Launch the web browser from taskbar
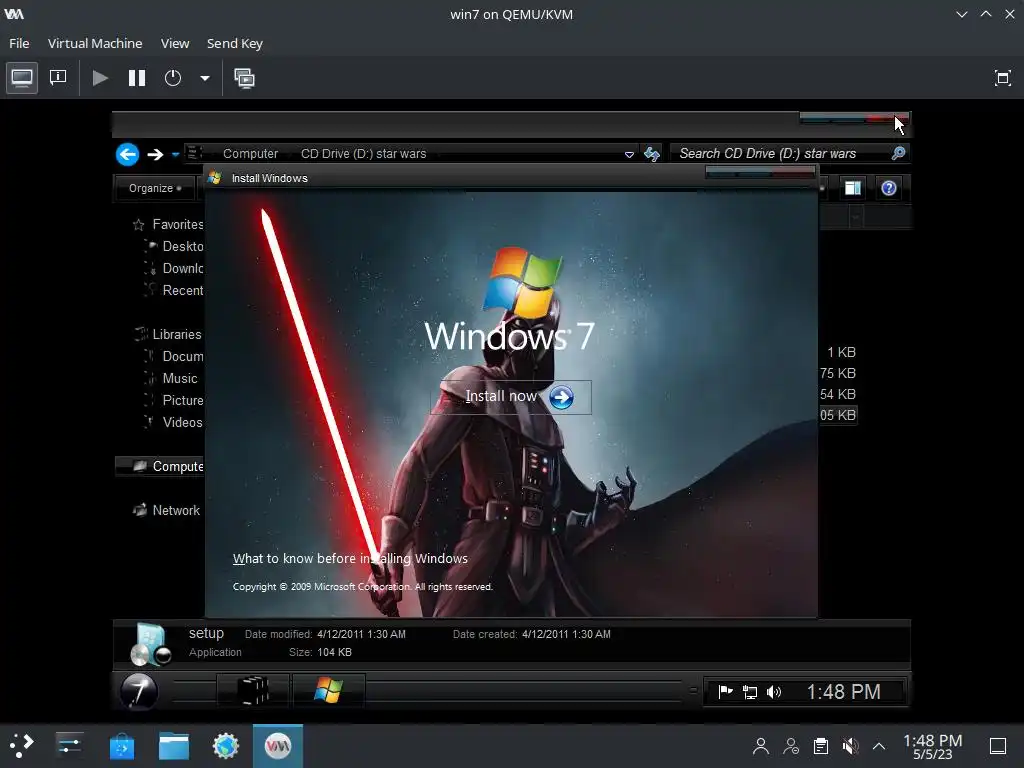The width and height of the screenshot is (1024, 768). pyautogui.click(x=226, y=745)
